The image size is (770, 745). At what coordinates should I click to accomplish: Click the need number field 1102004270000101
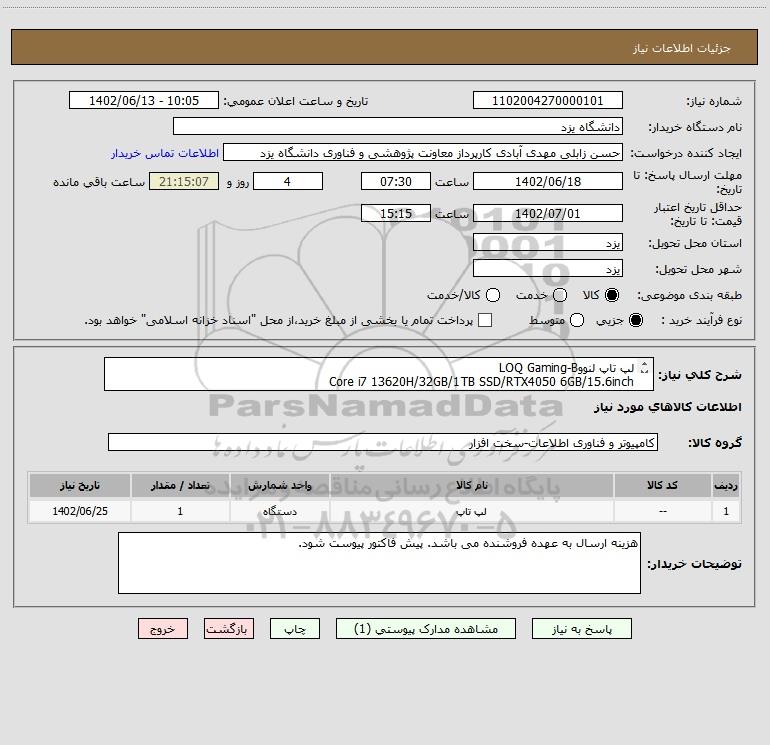point(548,100)
